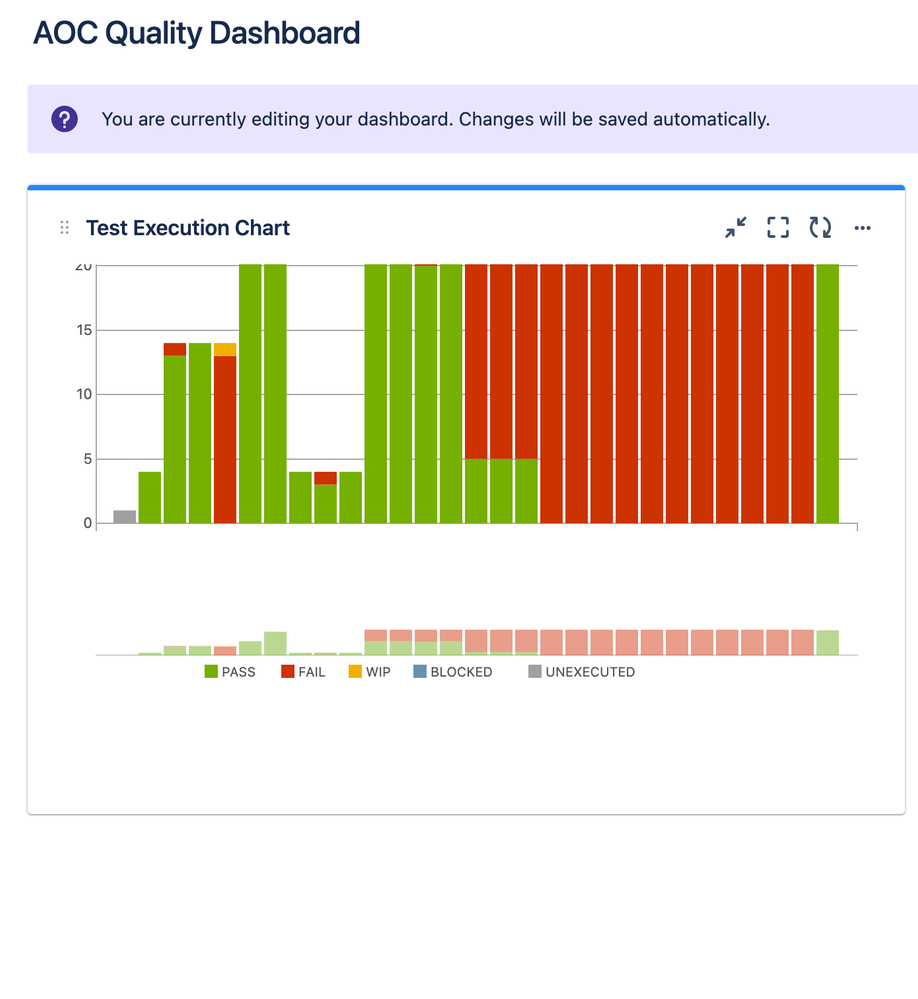This screenshot has height=999, width=918.
Task: Click the gray UNEXECUTED color swatch
Action: 535,672
